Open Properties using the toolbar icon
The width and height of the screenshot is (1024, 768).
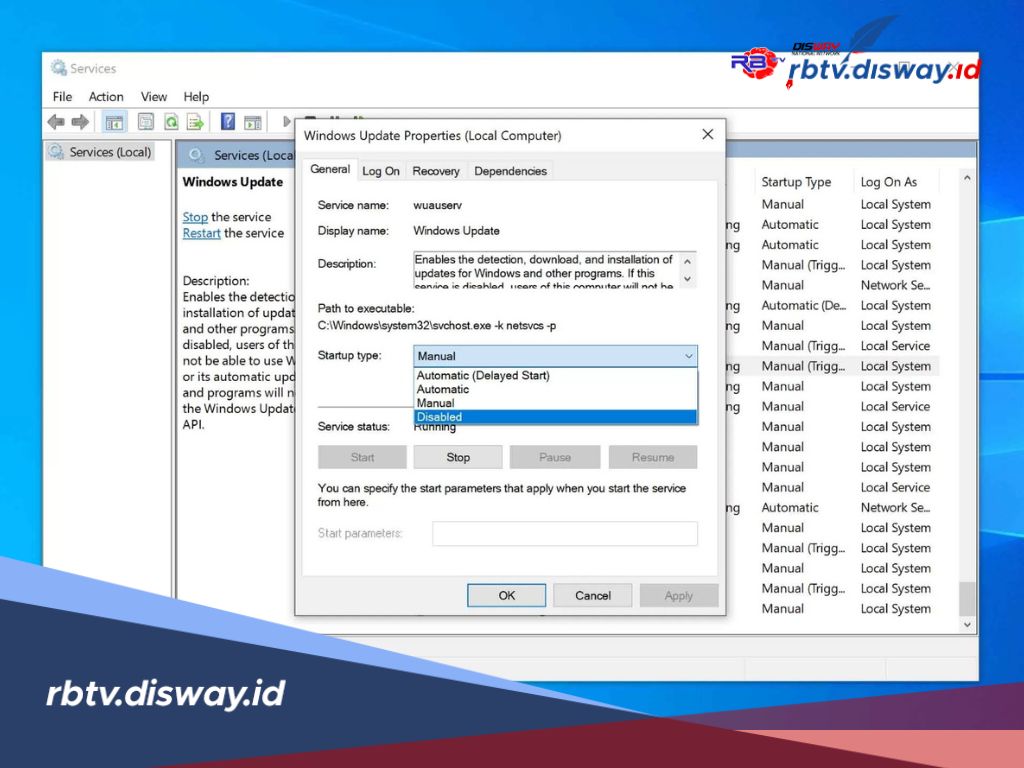(x=145, y=121)
